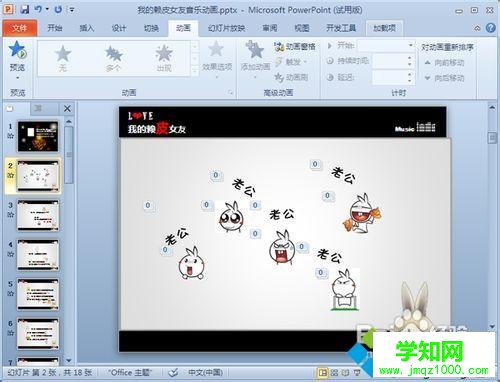Viewport: 500px width, 382px height.
Task: Switch to the 设计 ribbon tab
Action: coord(119,28)
